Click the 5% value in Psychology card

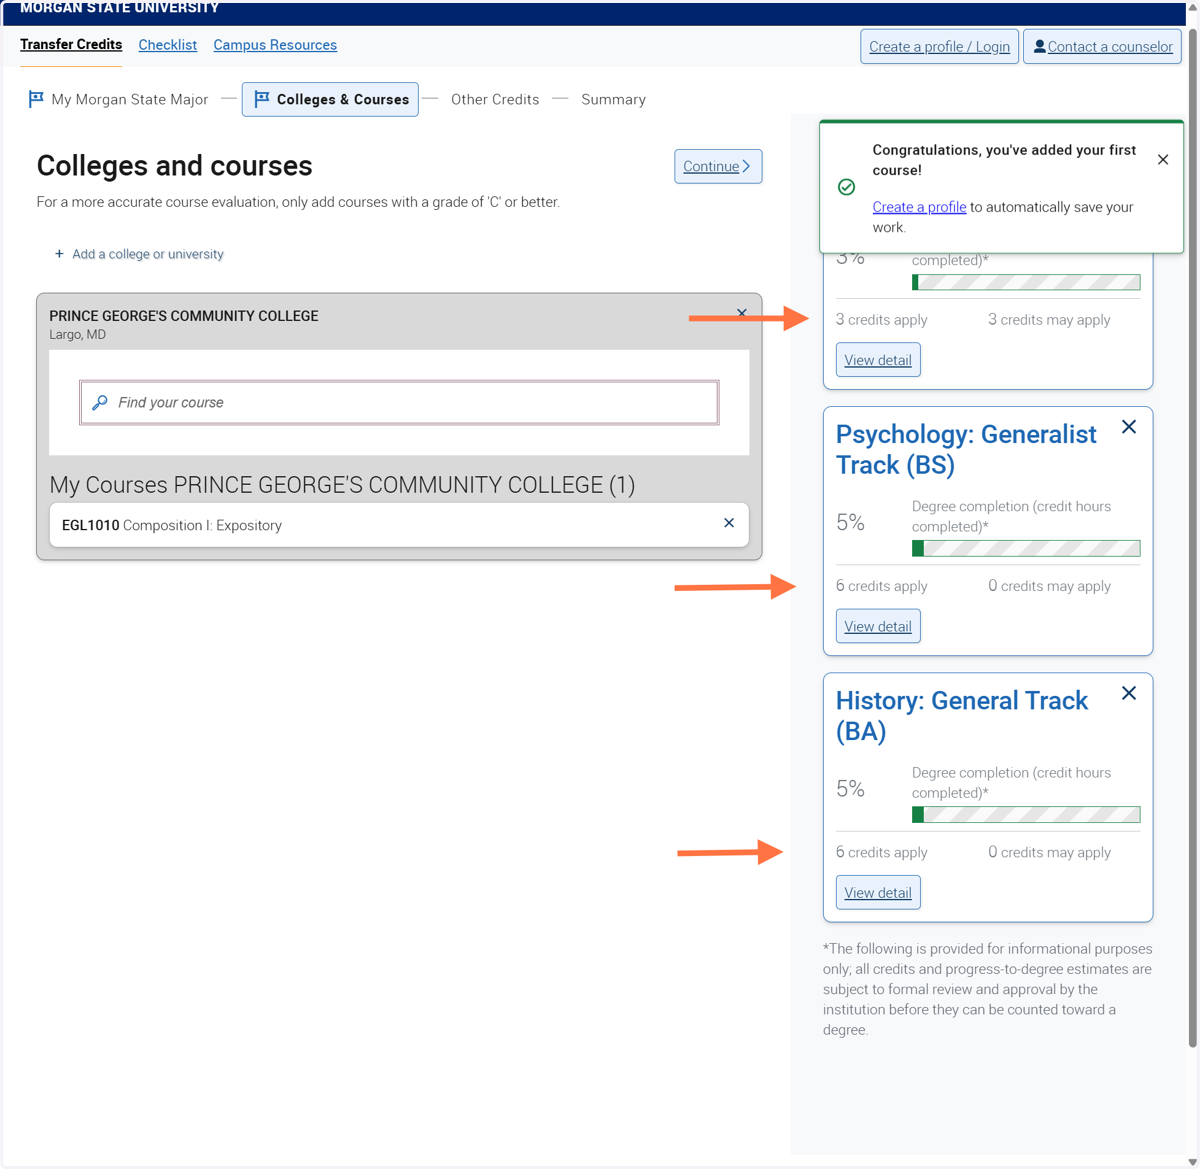point(850,522)
